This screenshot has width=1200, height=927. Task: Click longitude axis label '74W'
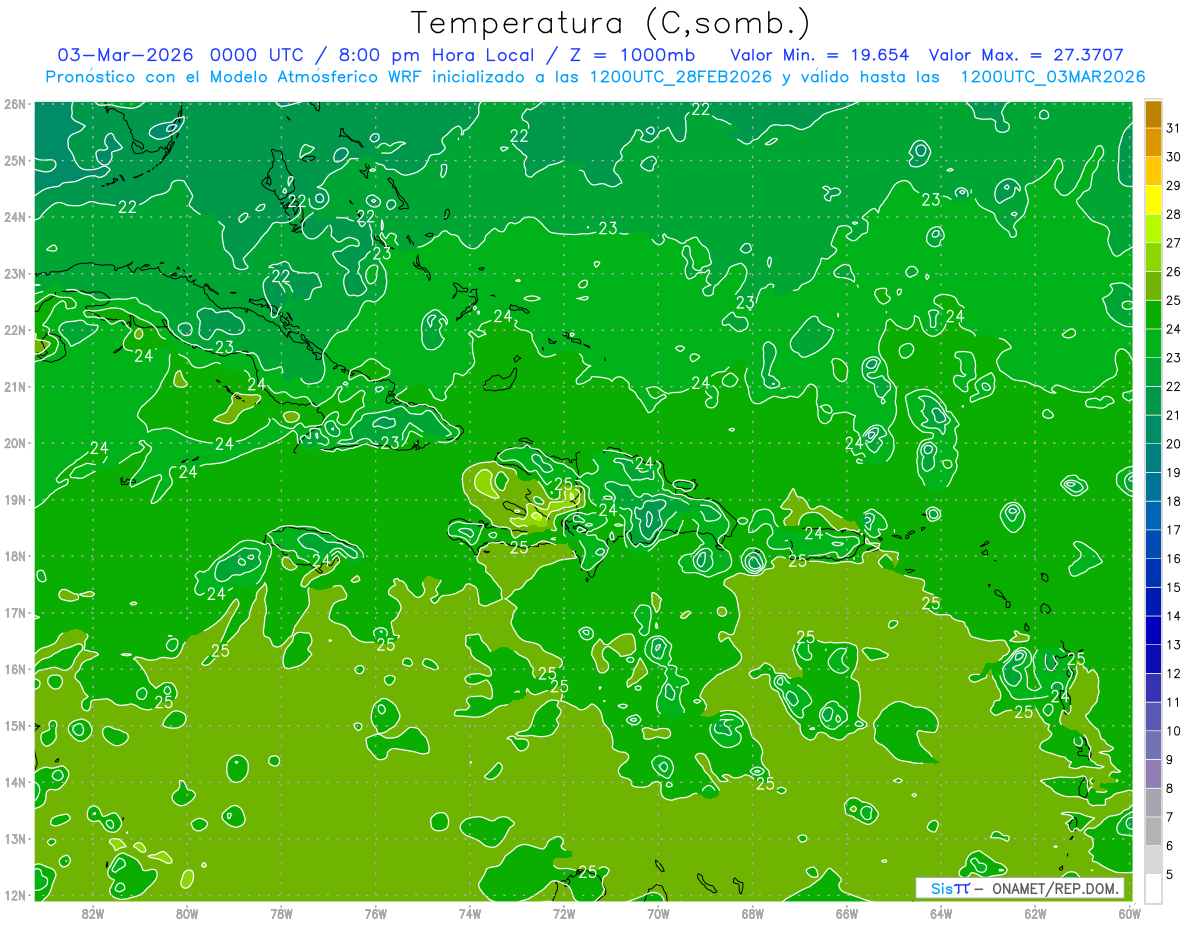(470, 913)
